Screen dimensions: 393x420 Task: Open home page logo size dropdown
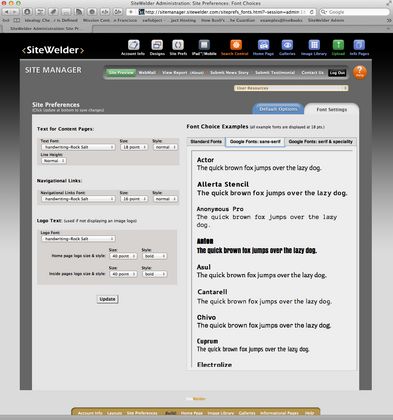pos(123,256)
